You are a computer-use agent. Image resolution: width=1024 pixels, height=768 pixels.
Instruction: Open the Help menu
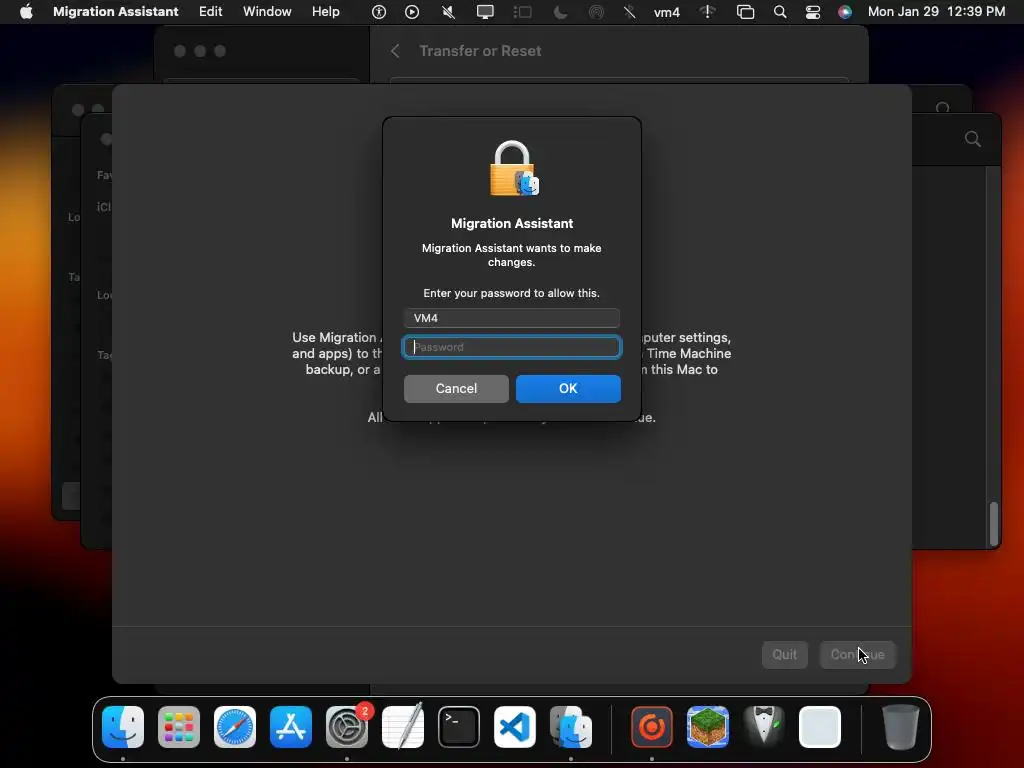[325, 12]
